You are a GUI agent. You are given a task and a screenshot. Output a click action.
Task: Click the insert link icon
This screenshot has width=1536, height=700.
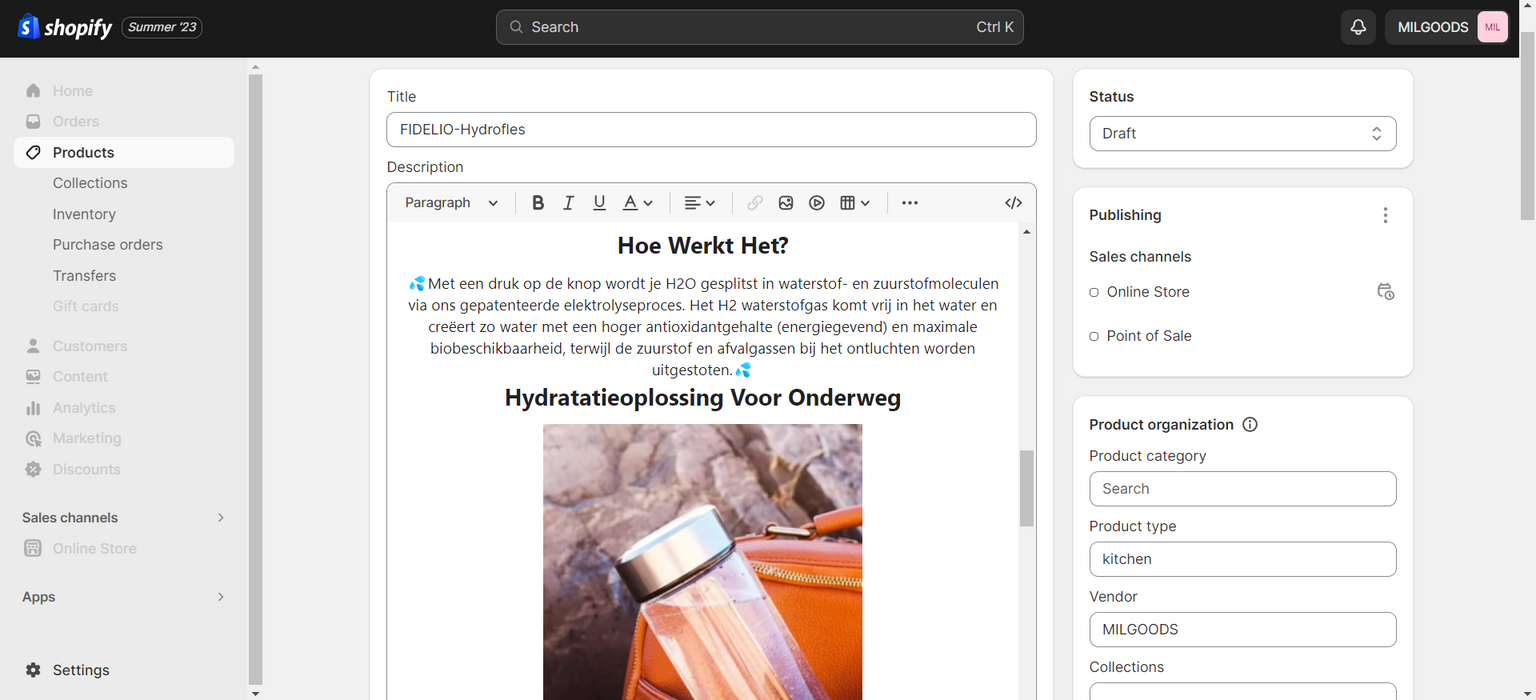point(755,203)
